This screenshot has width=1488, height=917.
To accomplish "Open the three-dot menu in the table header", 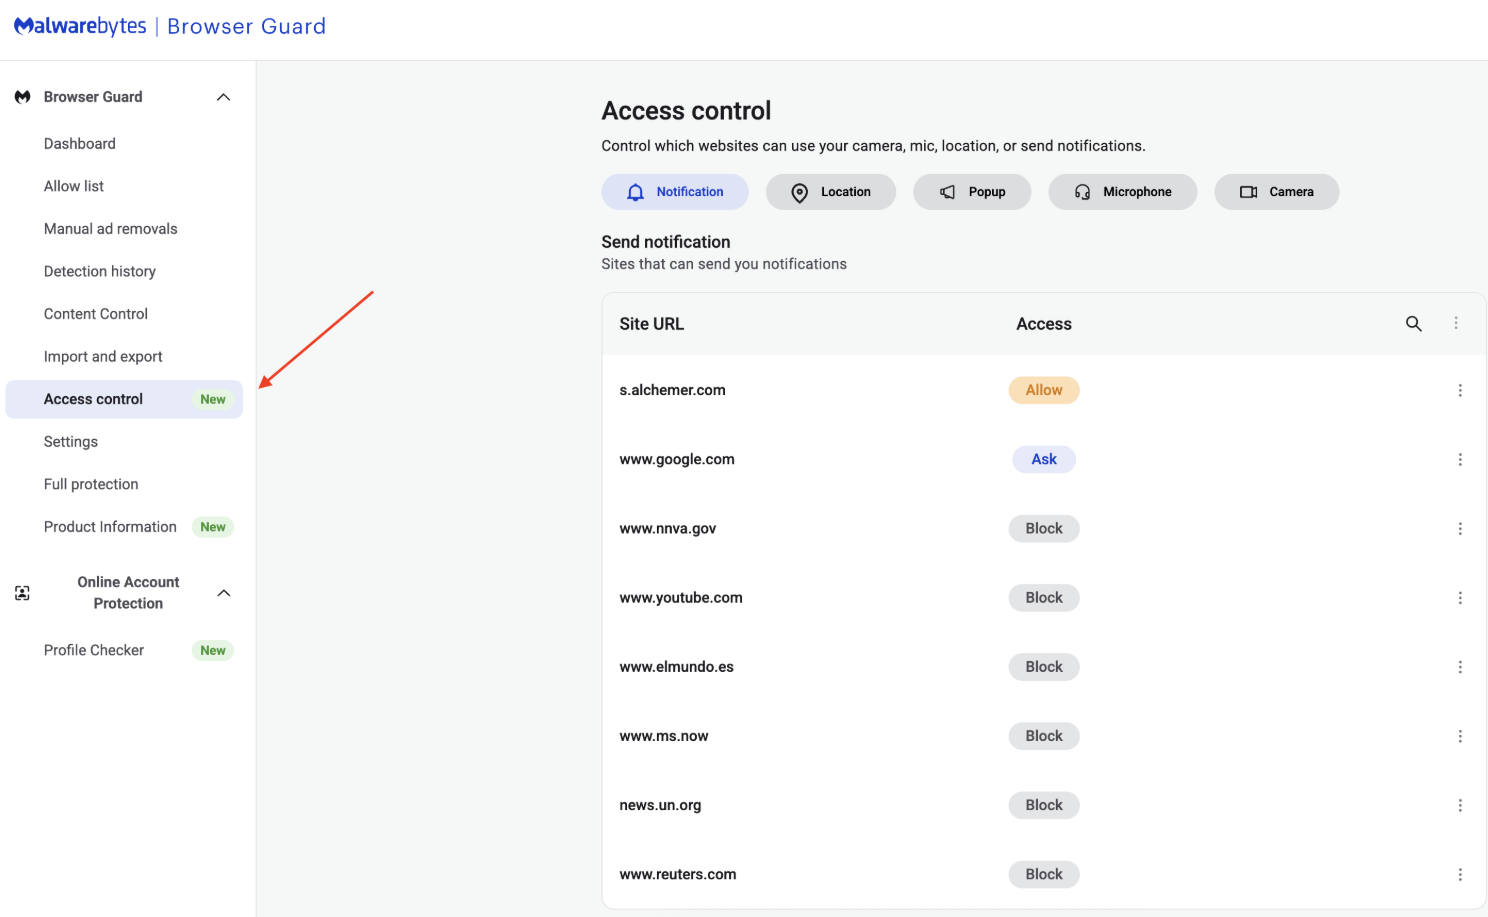I will tap(1456, 324).
